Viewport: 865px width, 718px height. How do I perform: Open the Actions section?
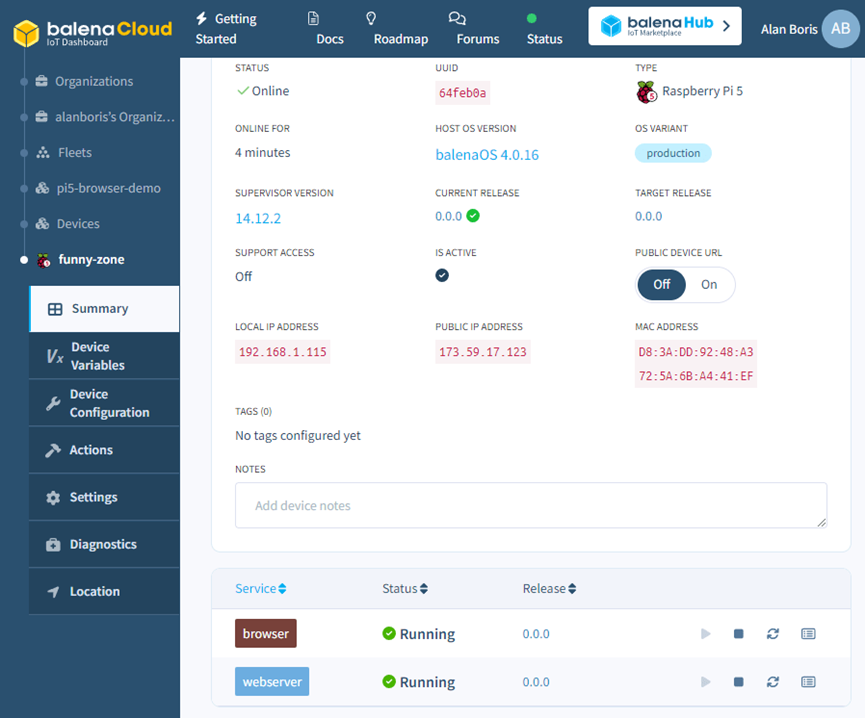pyautogui.click(x=104, y=450)
